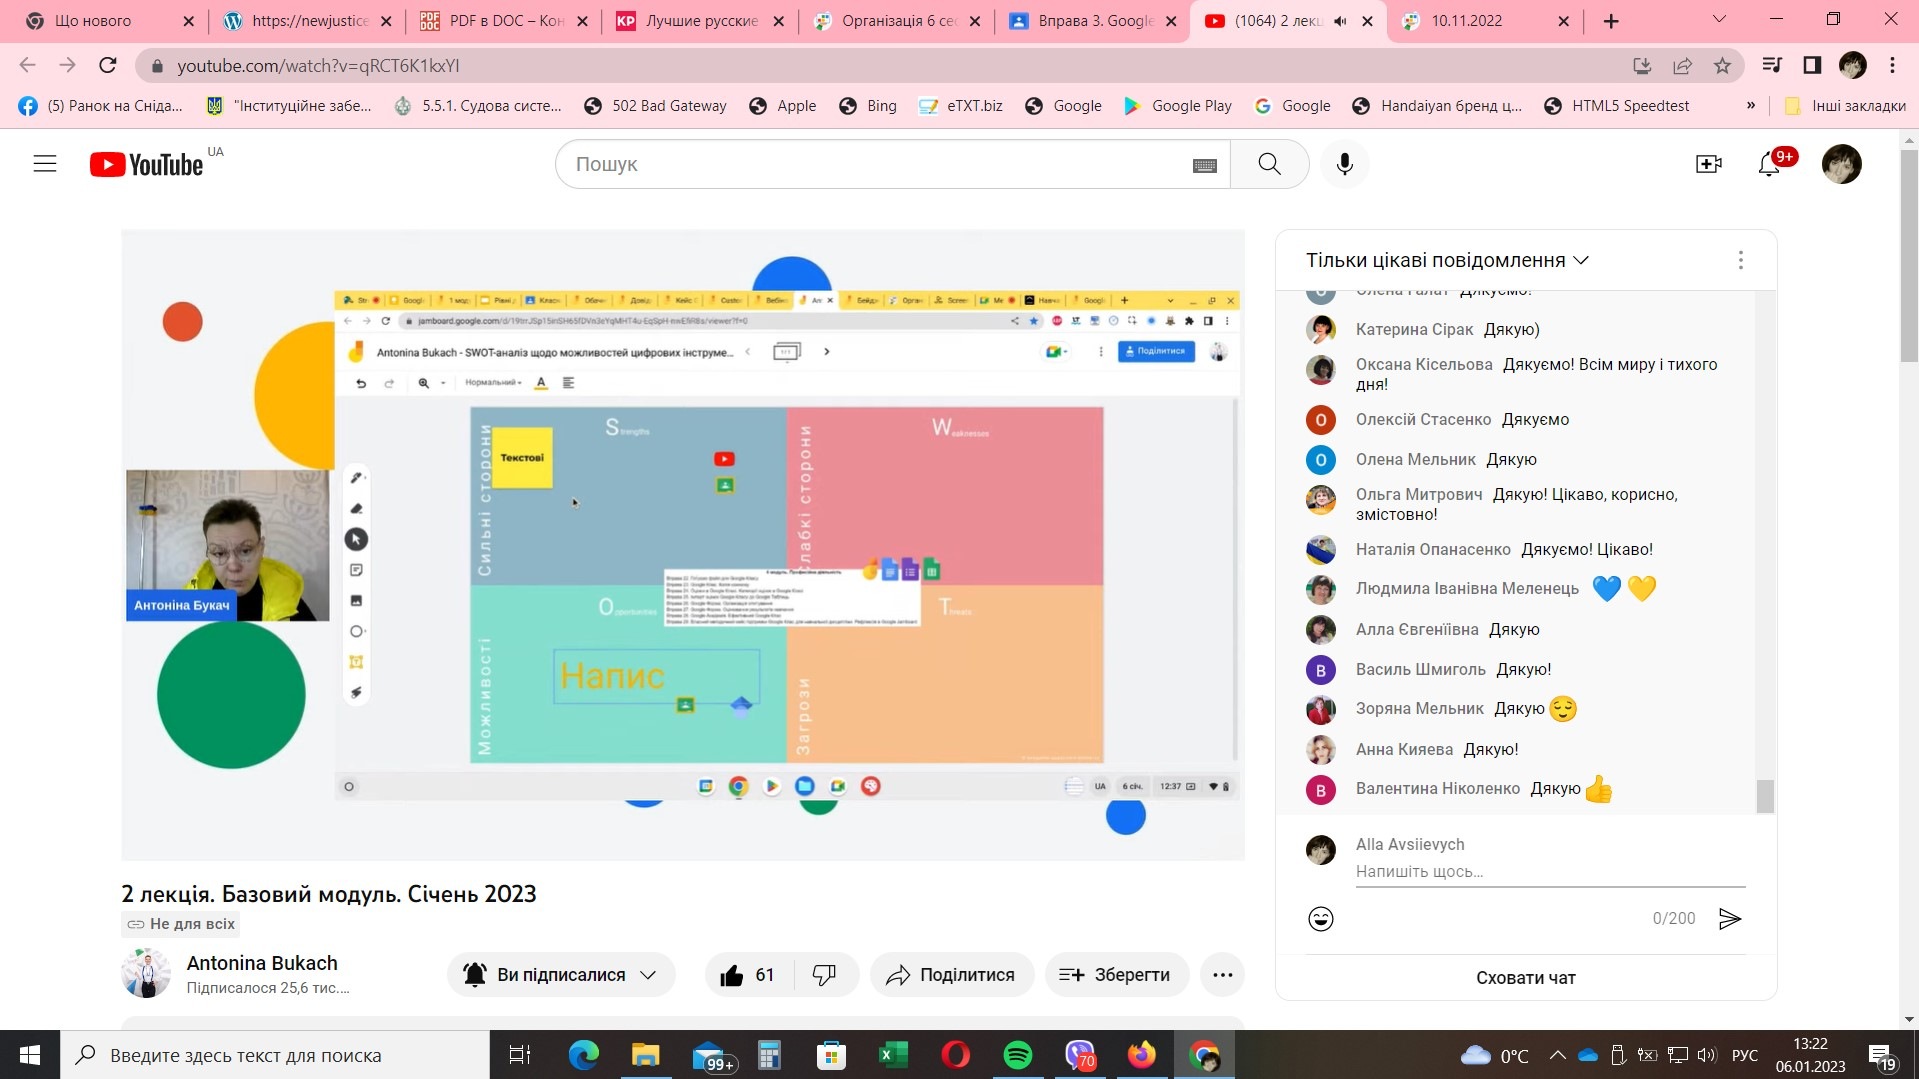This screenshot has width=1919, height=1079.
Task: Send the chat message arrow icon
Action: click(1730, 919)
